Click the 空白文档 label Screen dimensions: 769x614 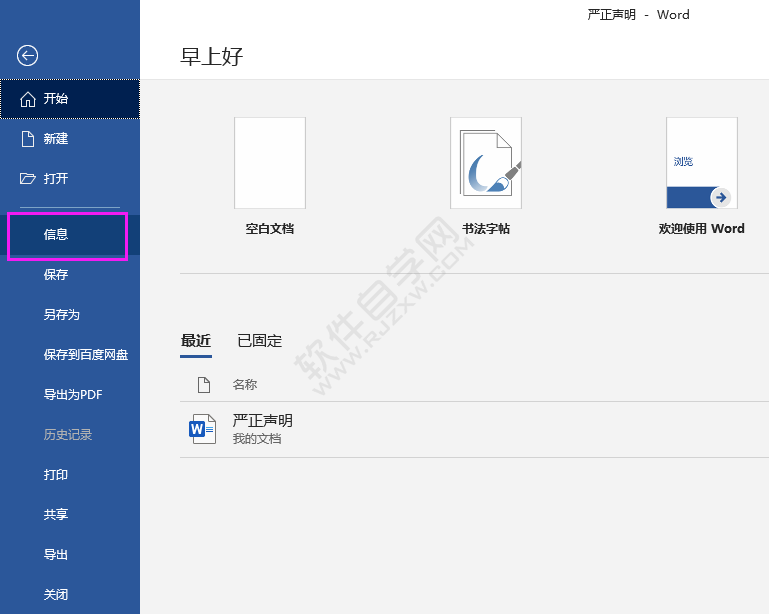[x=270, y=229]
